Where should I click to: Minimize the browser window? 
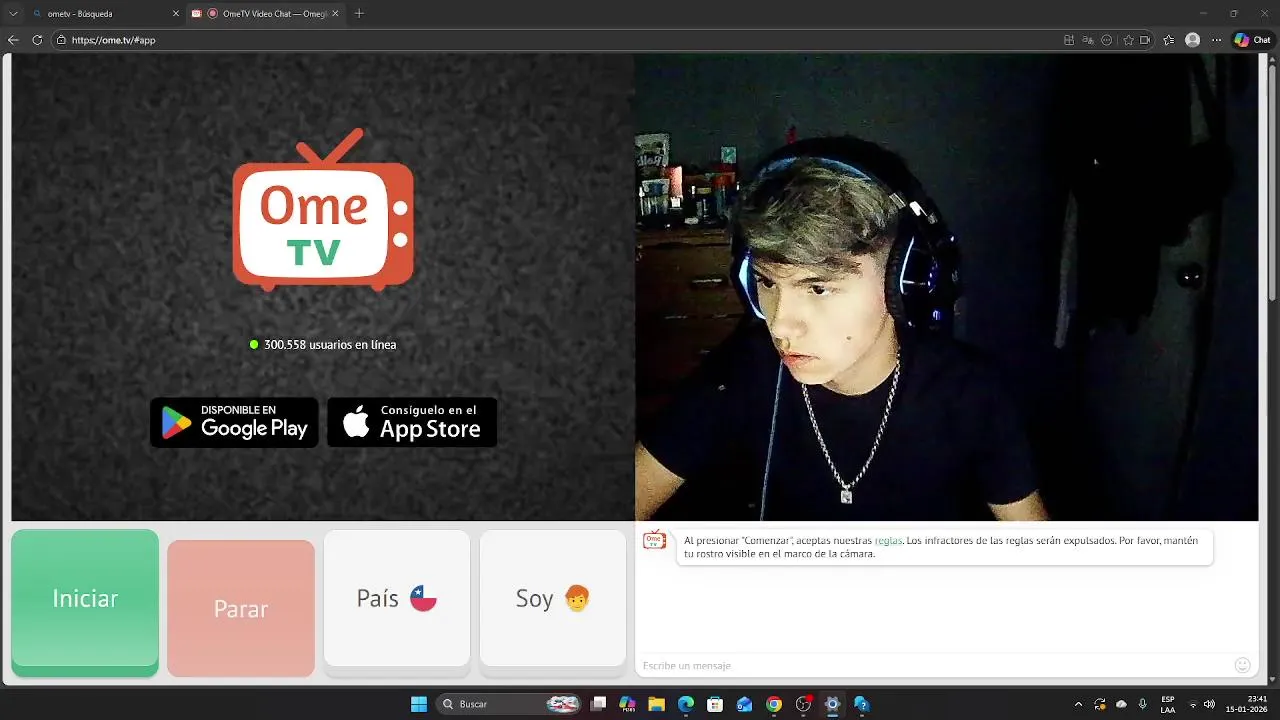[x=1204, y=13]
